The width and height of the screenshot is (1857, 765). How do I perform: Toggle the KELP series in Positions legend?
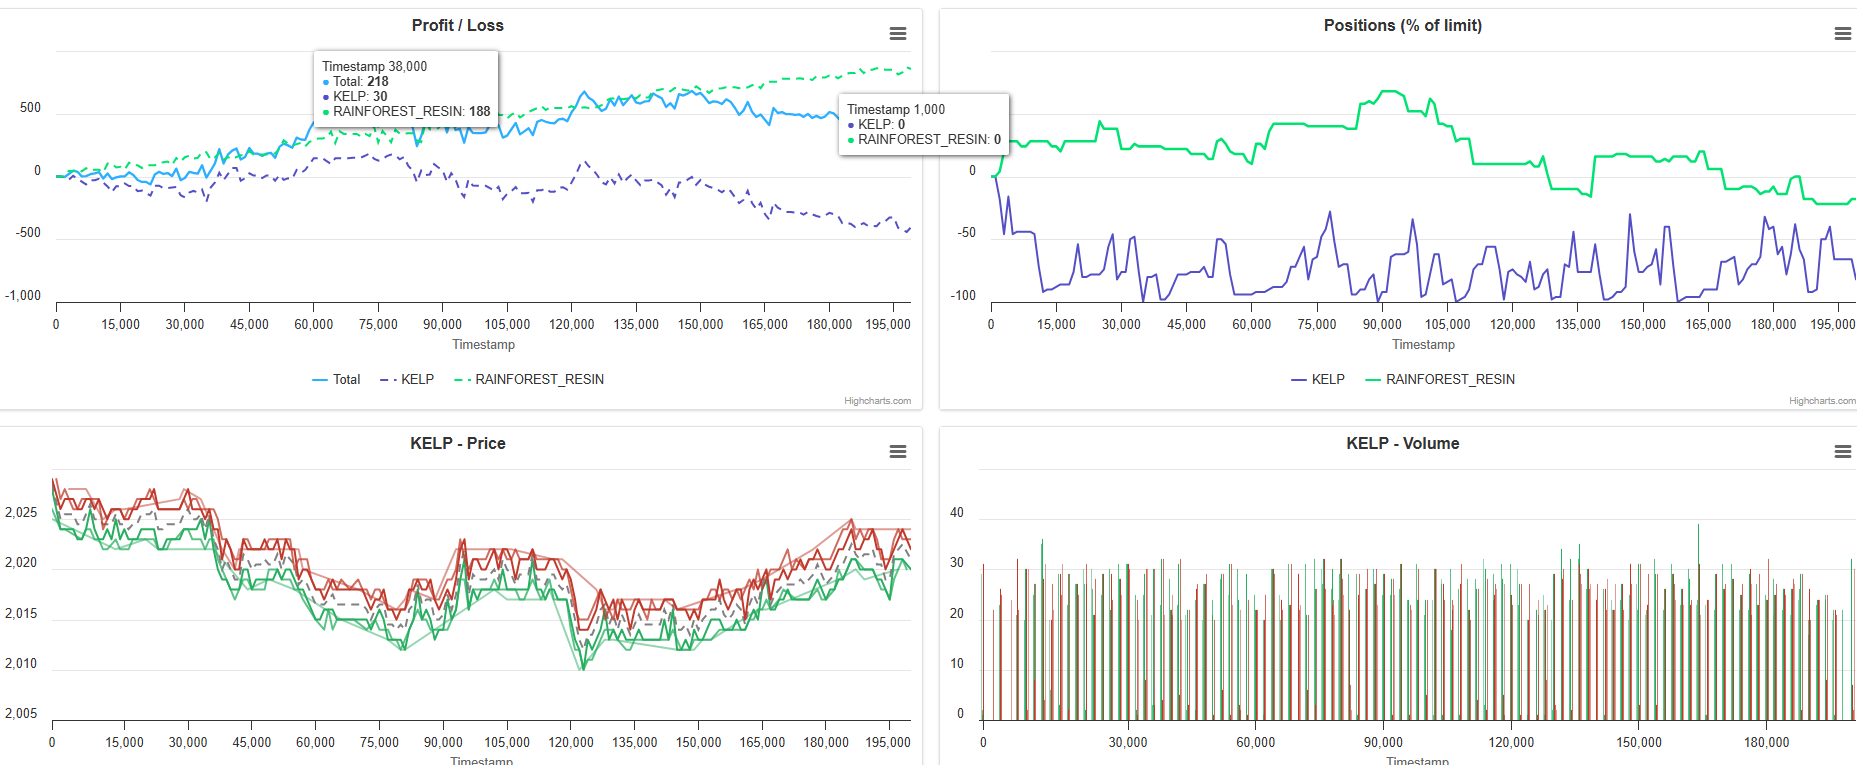(1318, 380)
